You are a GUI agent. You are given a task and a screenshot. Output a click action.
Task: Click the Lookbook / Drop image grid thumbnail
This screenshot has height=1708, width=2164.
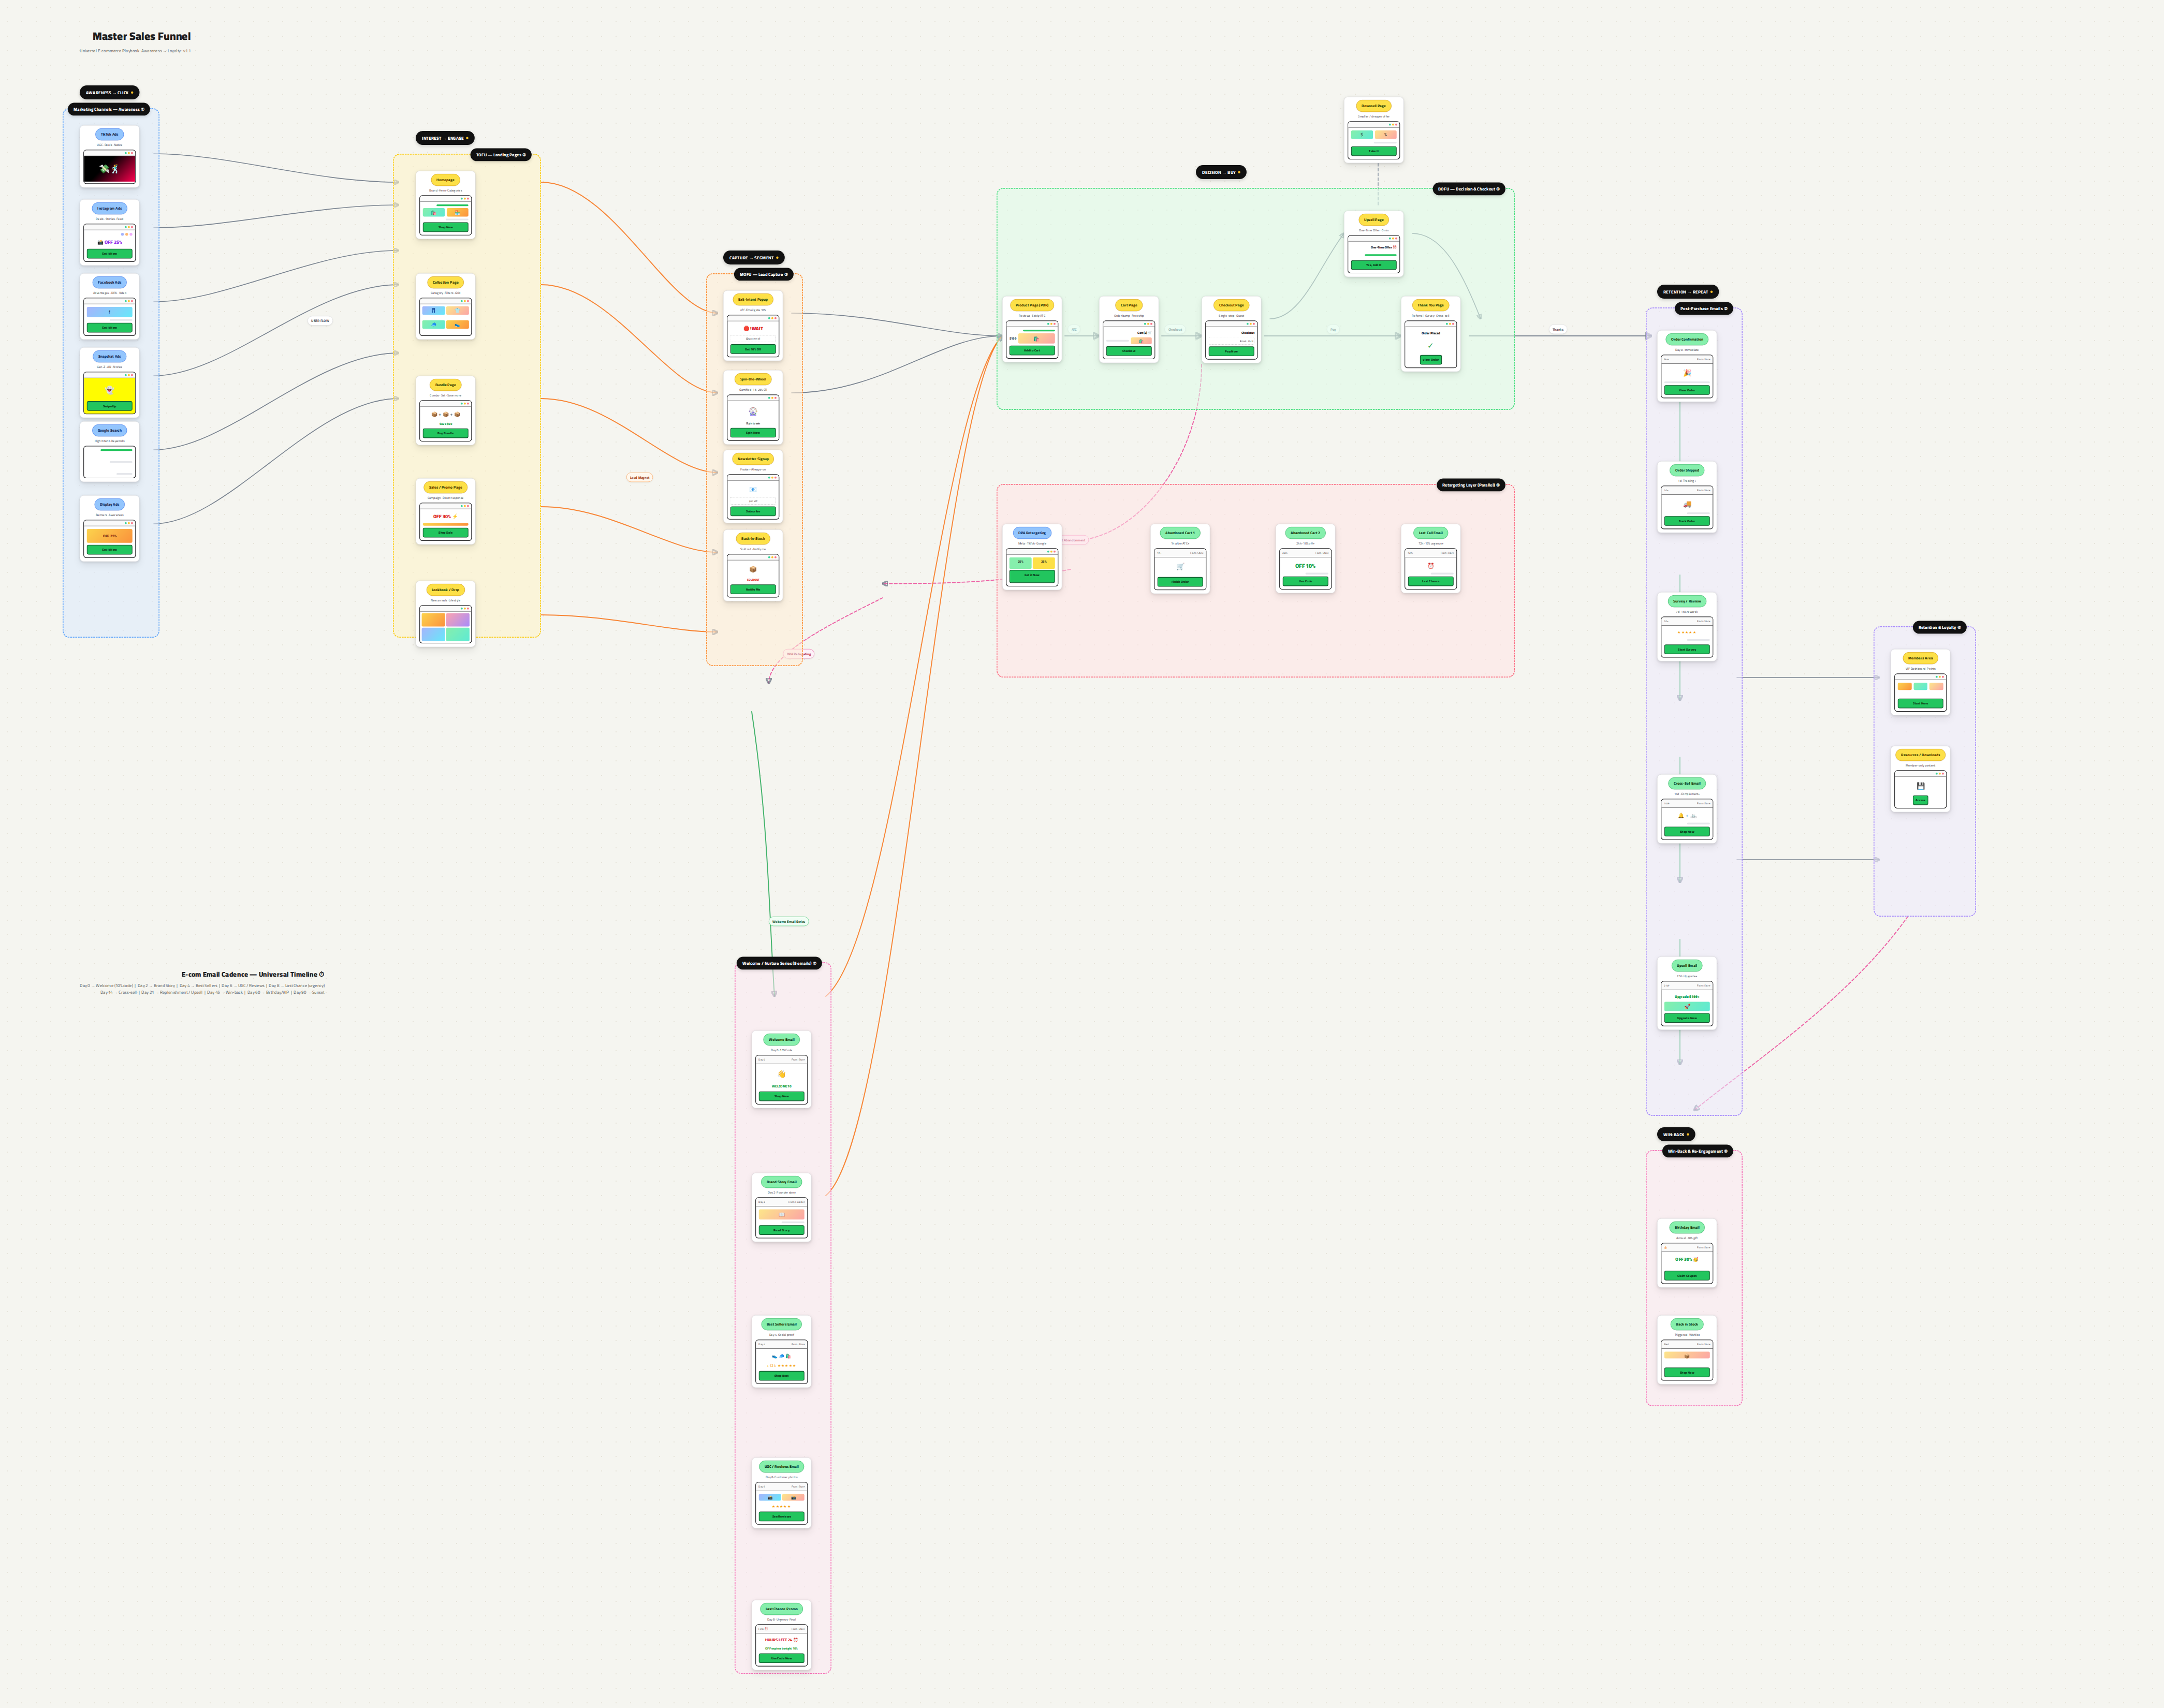point(445,627)
